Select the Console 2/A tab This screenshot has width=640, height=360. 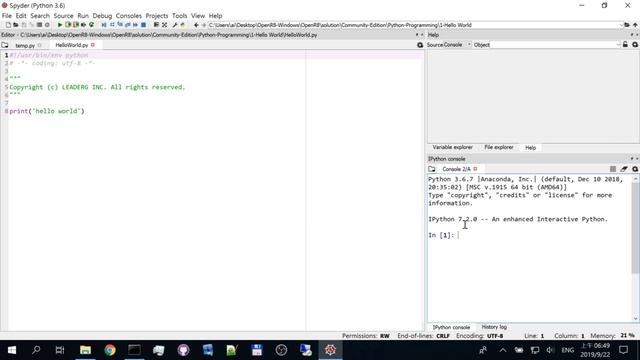[x=456, y=169]
